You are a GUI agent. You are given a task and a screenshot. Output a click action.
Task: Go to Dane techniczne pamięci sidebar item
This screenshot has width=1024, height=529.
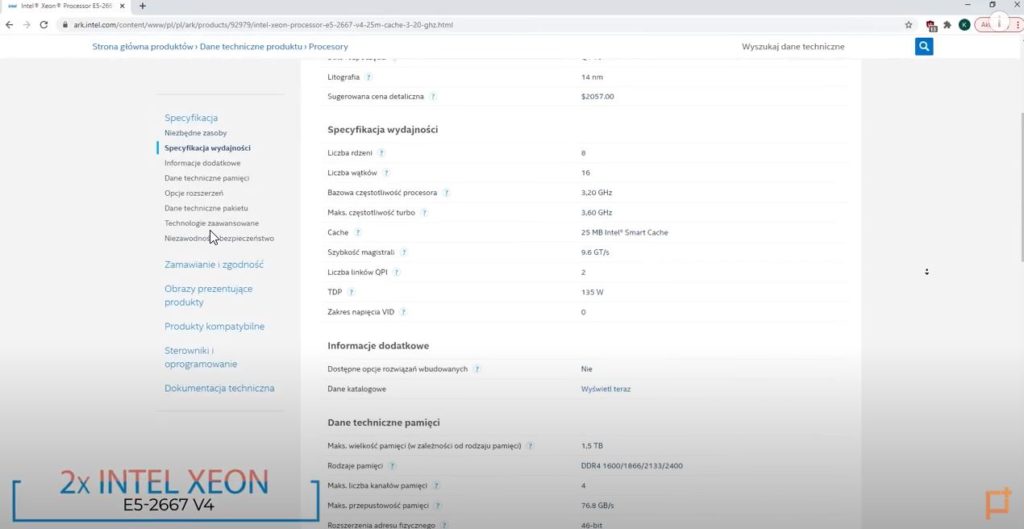pyautogui.click(x=207, y=178)
